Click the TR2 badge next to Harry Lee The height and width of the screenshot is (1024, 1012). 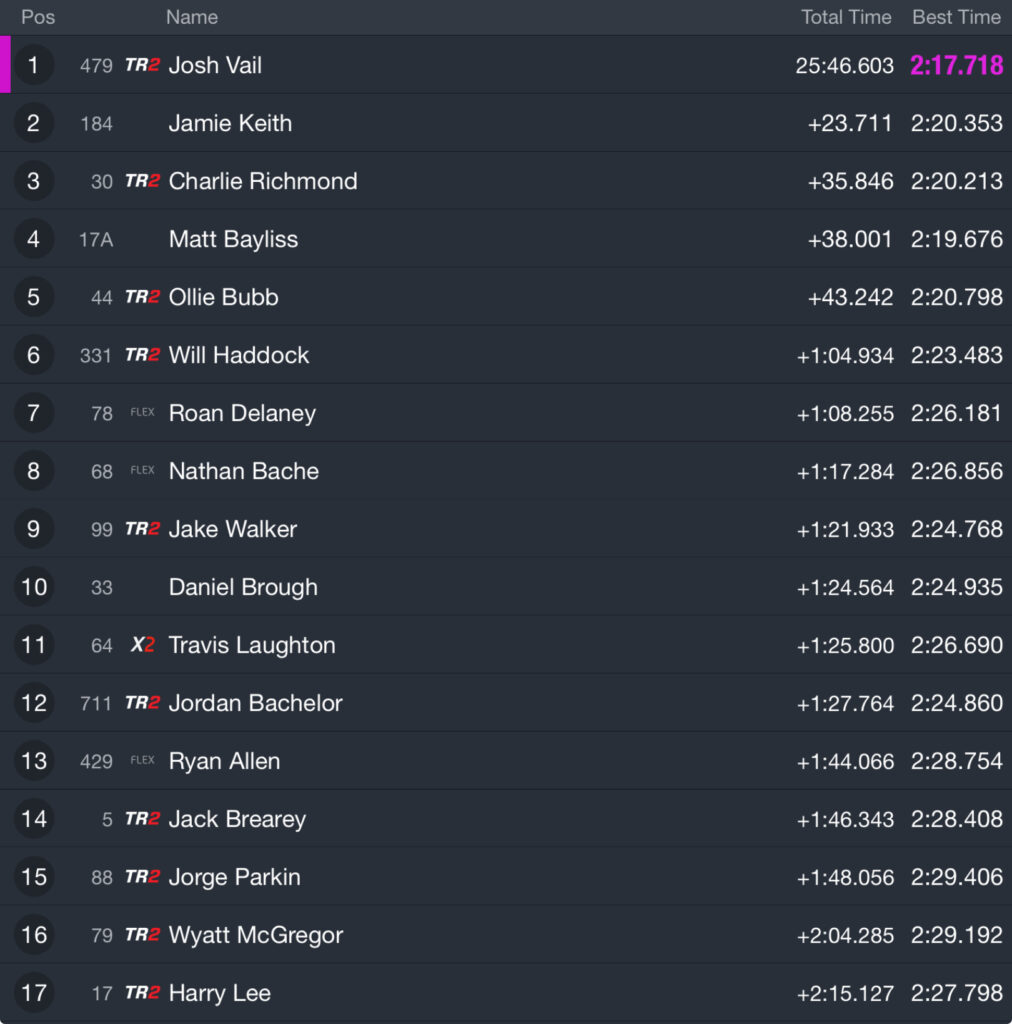142,993
